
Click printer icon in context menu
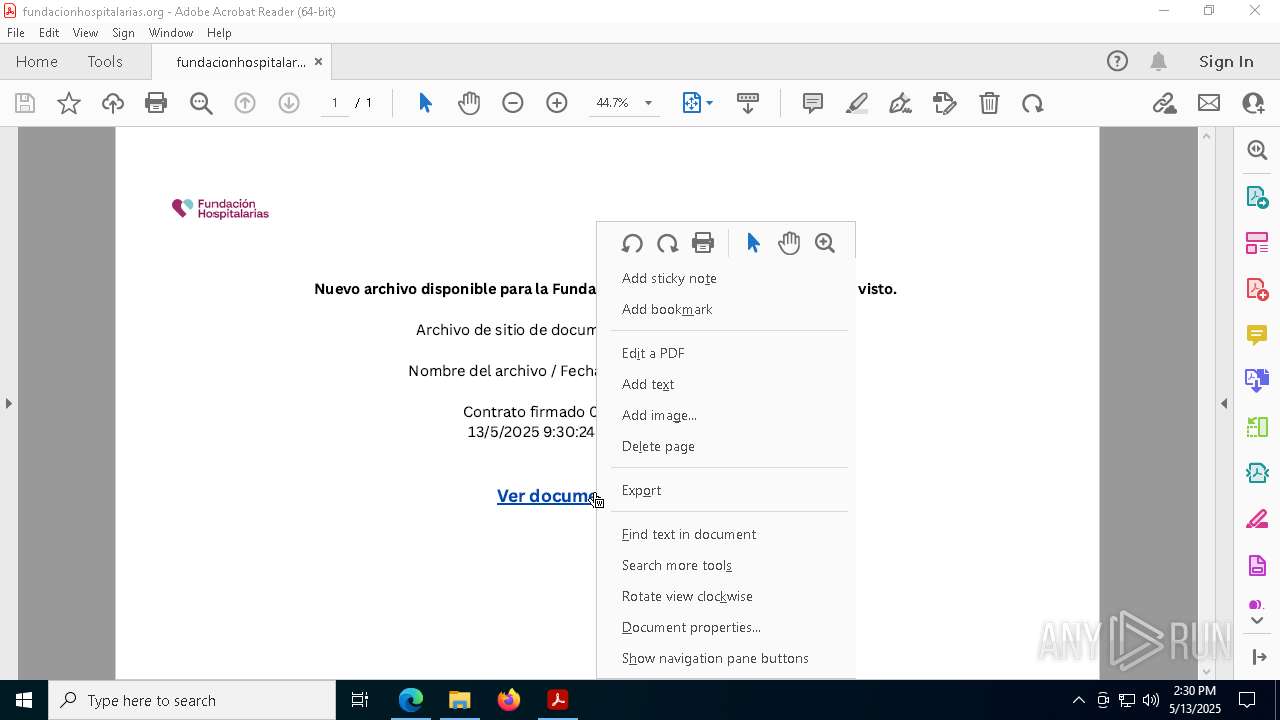click(x=703, y=243)
